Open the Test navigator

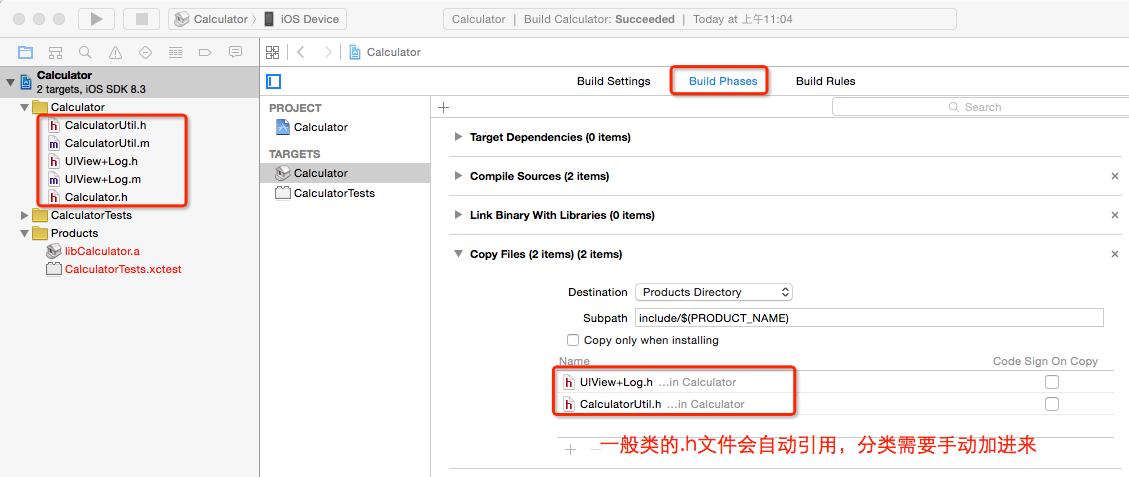pyautogui.click(x=145, y=52)
